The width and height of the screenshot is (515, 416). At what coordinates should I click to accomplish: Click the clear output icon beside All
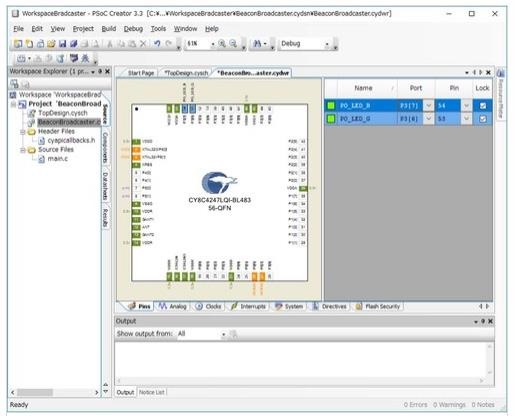(x=234, y=334)
